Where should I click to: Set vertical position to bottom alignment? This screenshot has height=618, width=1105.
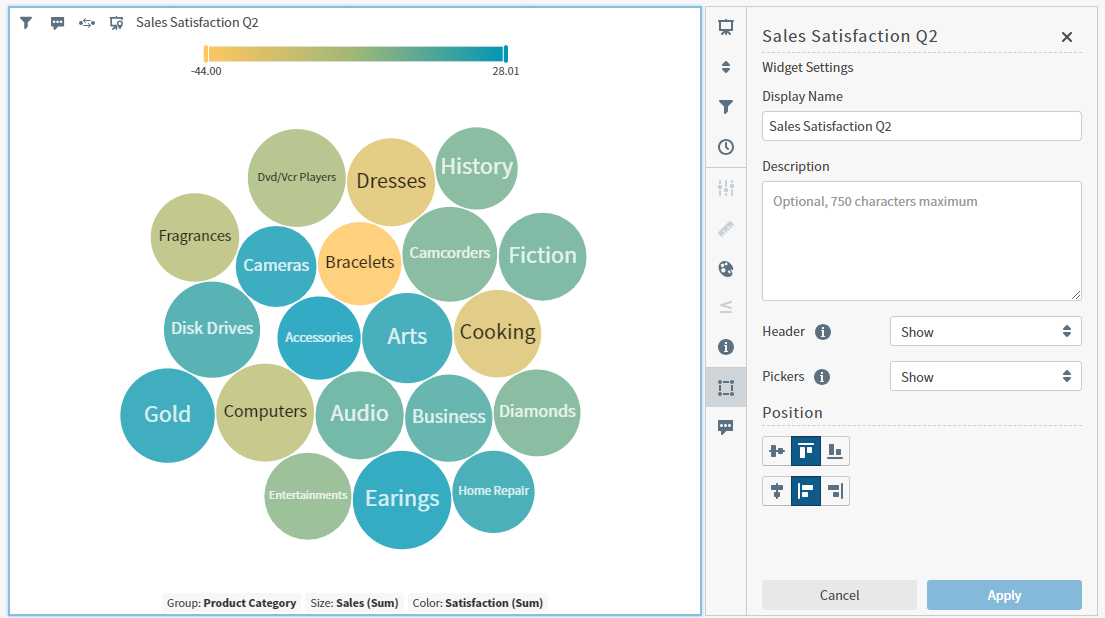point(834,451)
